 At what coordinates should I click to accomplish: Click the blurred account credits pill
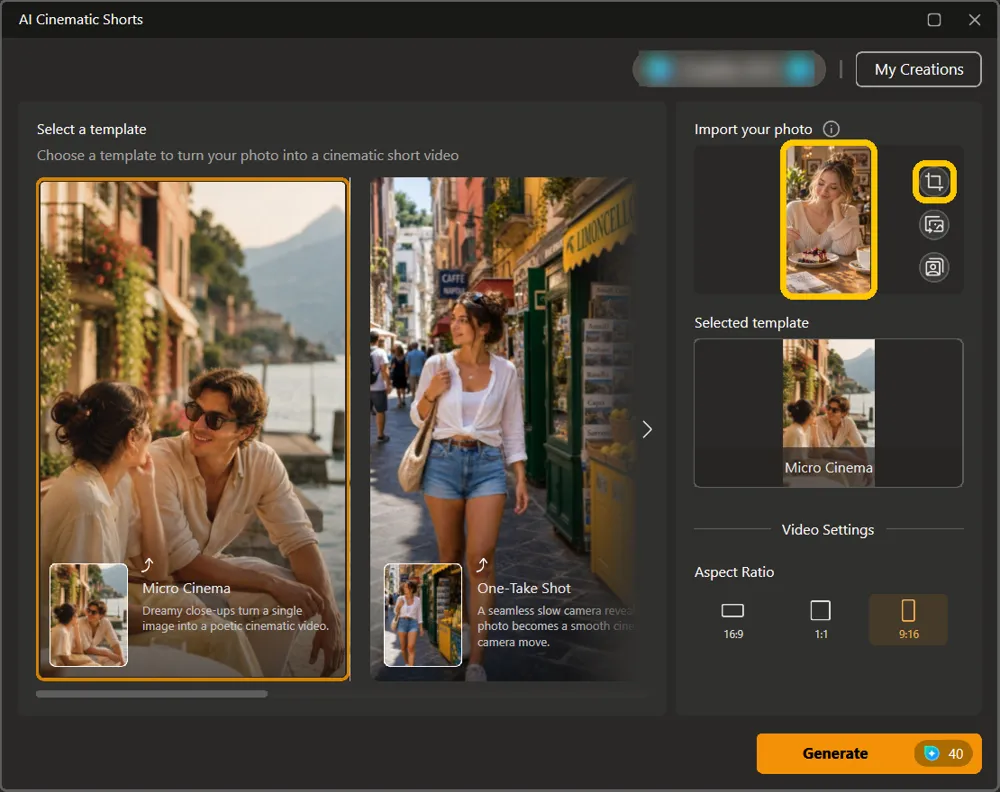click(x=729, y=69)
